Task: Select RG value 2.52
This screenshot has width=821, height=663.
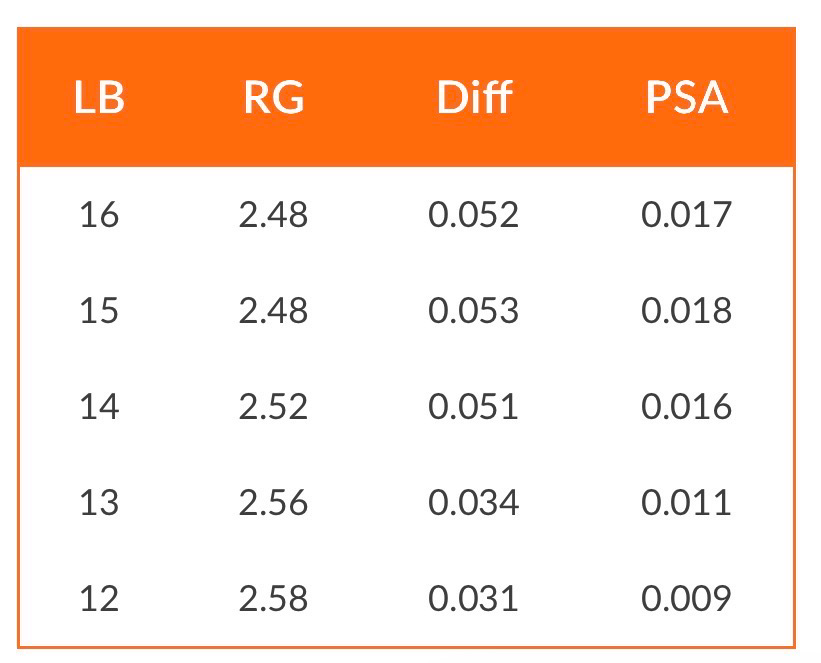Action: [273, 407]
